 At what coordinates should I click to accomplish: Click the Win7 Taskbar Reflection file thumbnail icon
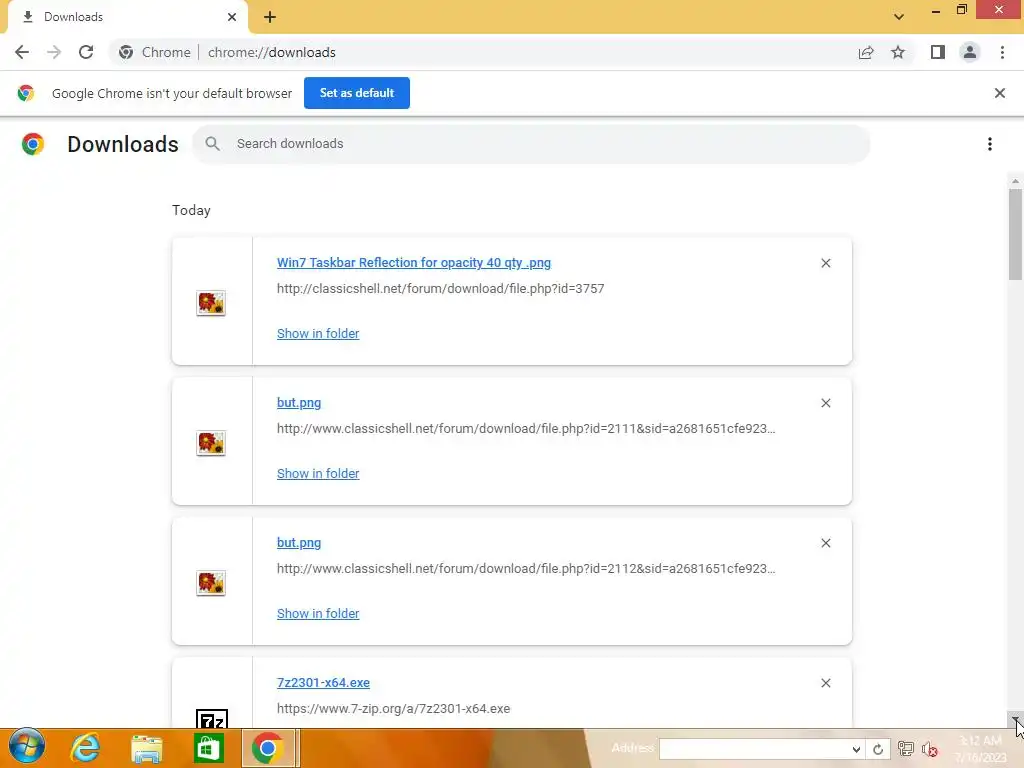pyautogui.click(x=211, y=303)
